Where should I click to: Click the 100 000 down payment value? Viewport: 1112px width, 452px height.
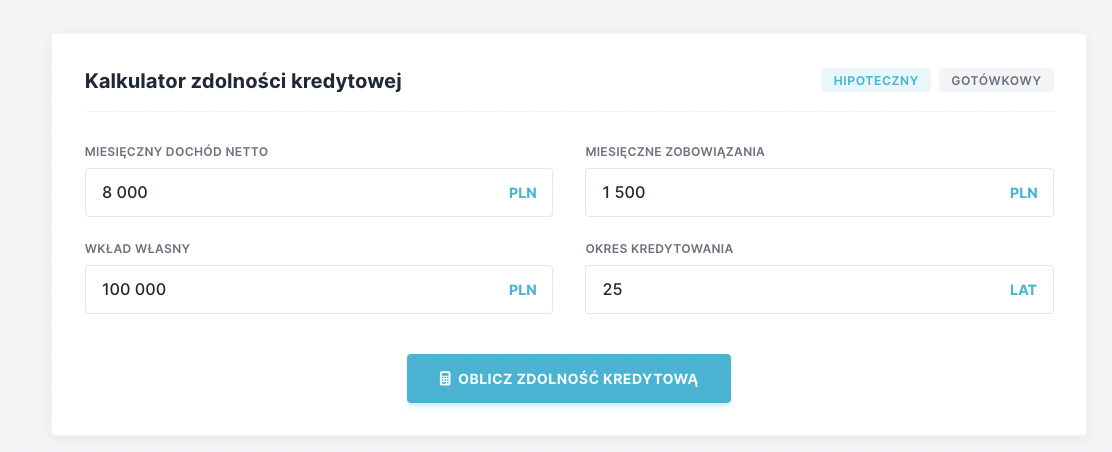(134, 290)
